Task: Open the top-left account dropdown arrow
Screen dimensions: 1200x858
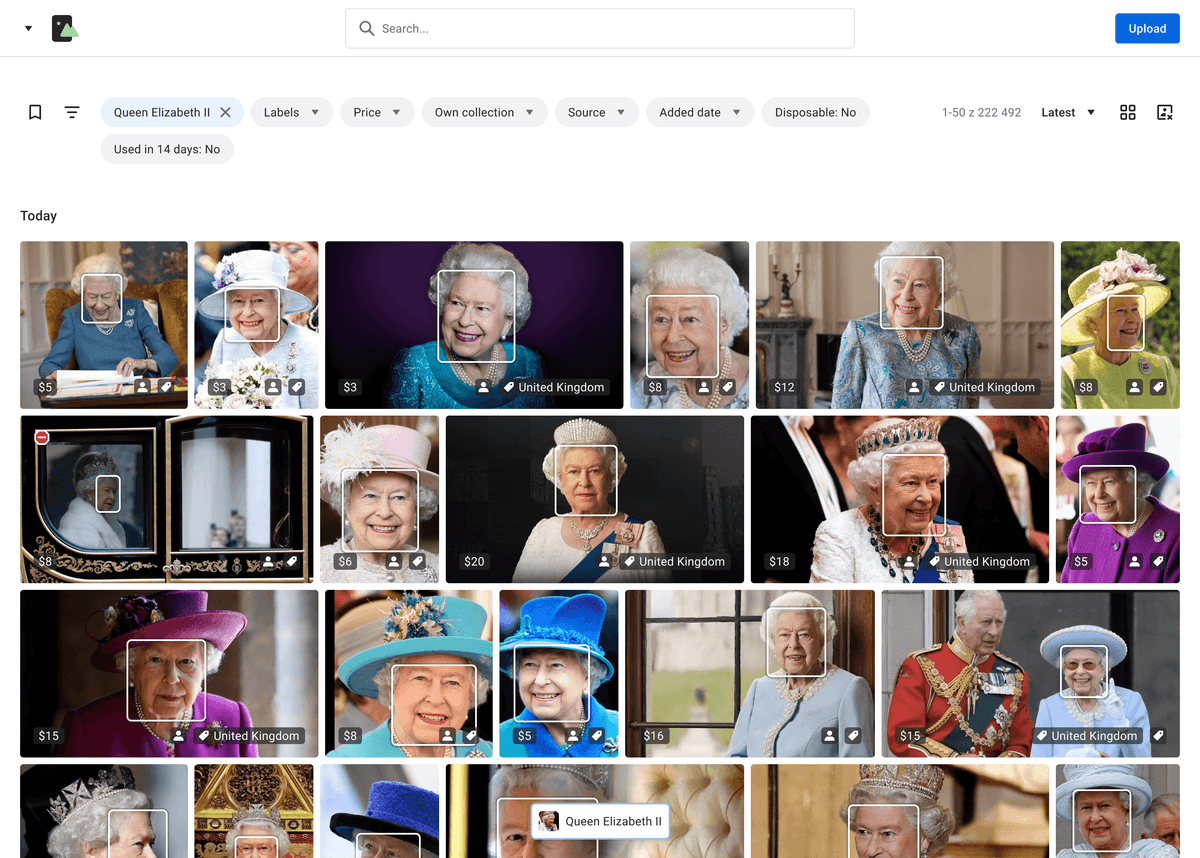Action: [28, 28]
